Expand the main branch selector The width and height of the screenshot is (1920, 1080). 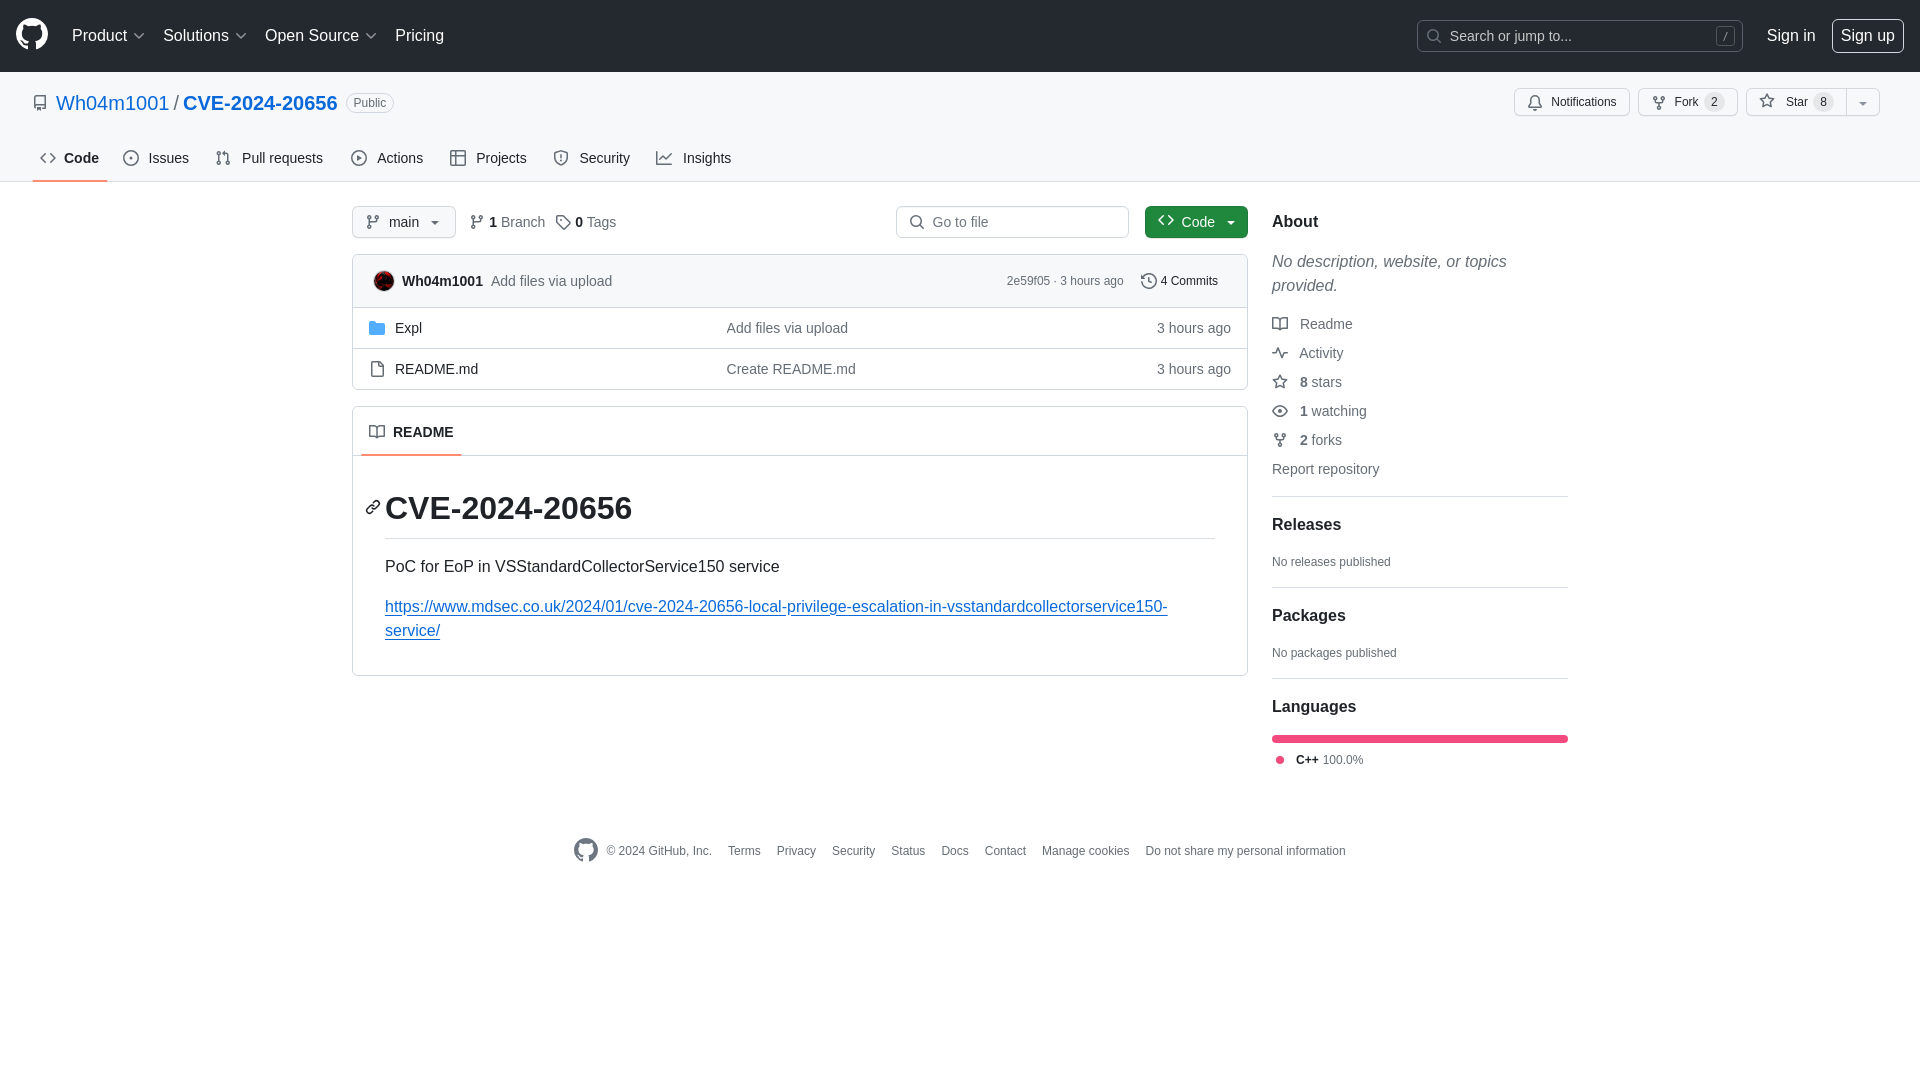point(404,222)
